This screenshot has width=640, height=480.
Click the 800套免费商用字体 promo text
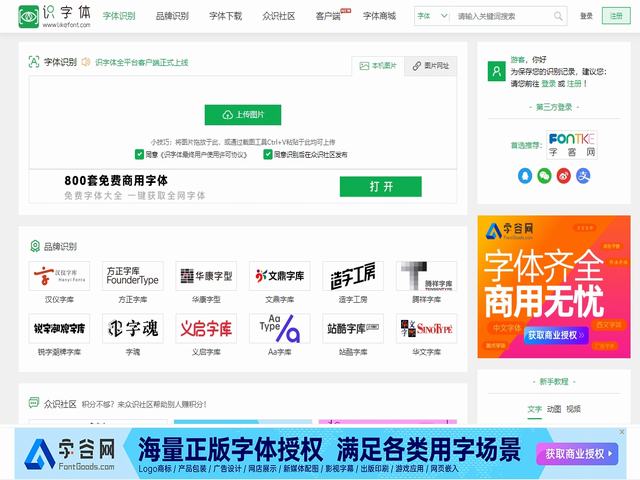click(x=116, y=180)
